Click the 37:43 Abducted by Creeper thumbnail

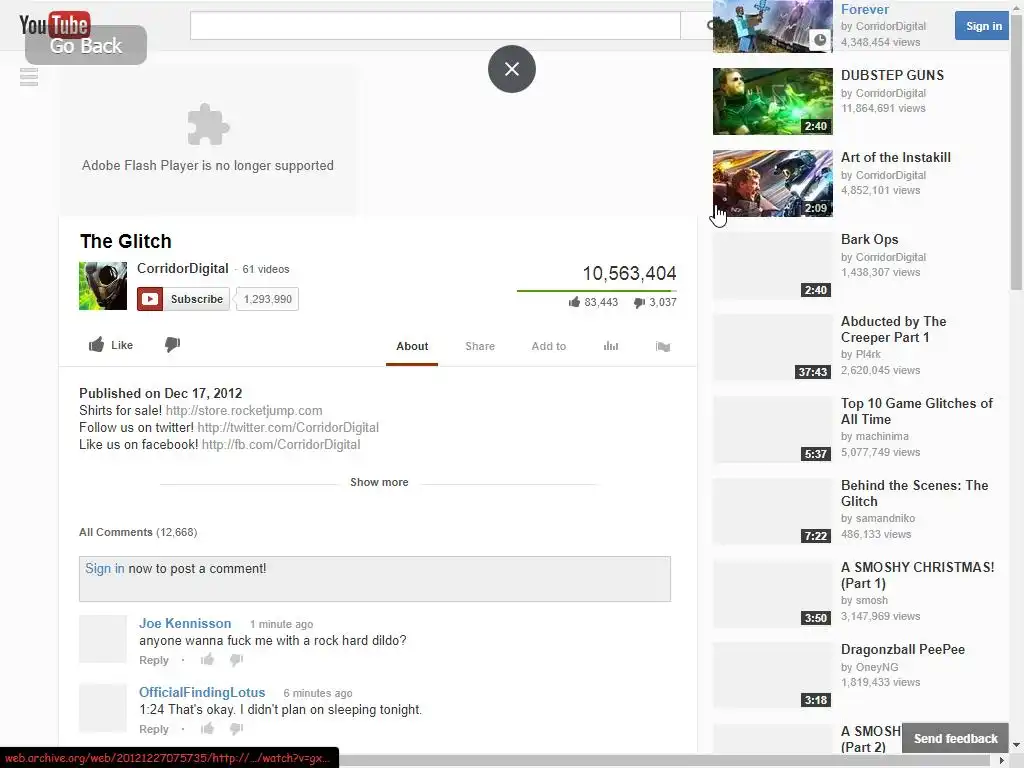pyautogui.click(x=773, y=347)
